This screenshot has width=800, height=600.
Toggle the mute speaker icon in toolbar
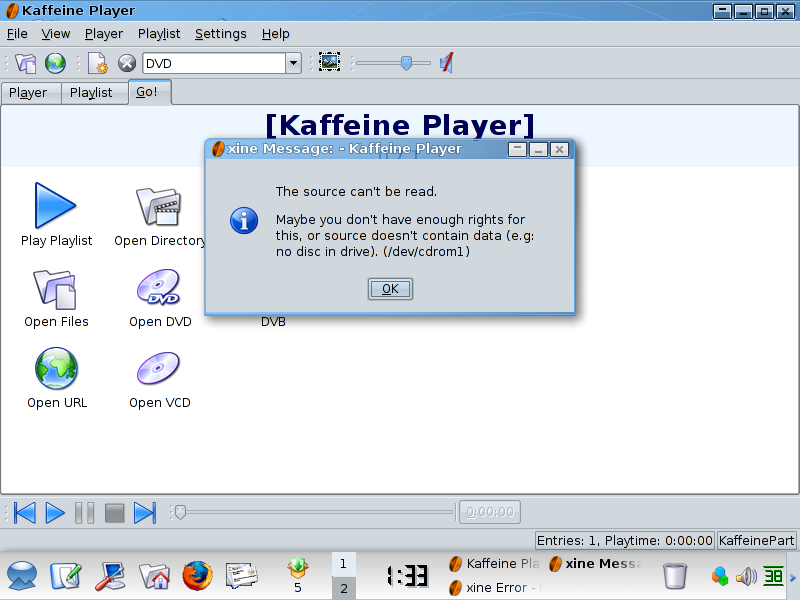click(x=447, y=63)
